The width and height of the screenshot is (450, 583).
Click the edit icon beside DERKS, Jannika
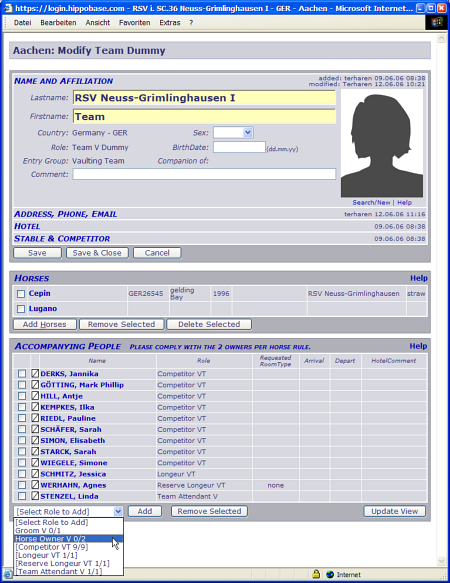click(x=35, y=373)
